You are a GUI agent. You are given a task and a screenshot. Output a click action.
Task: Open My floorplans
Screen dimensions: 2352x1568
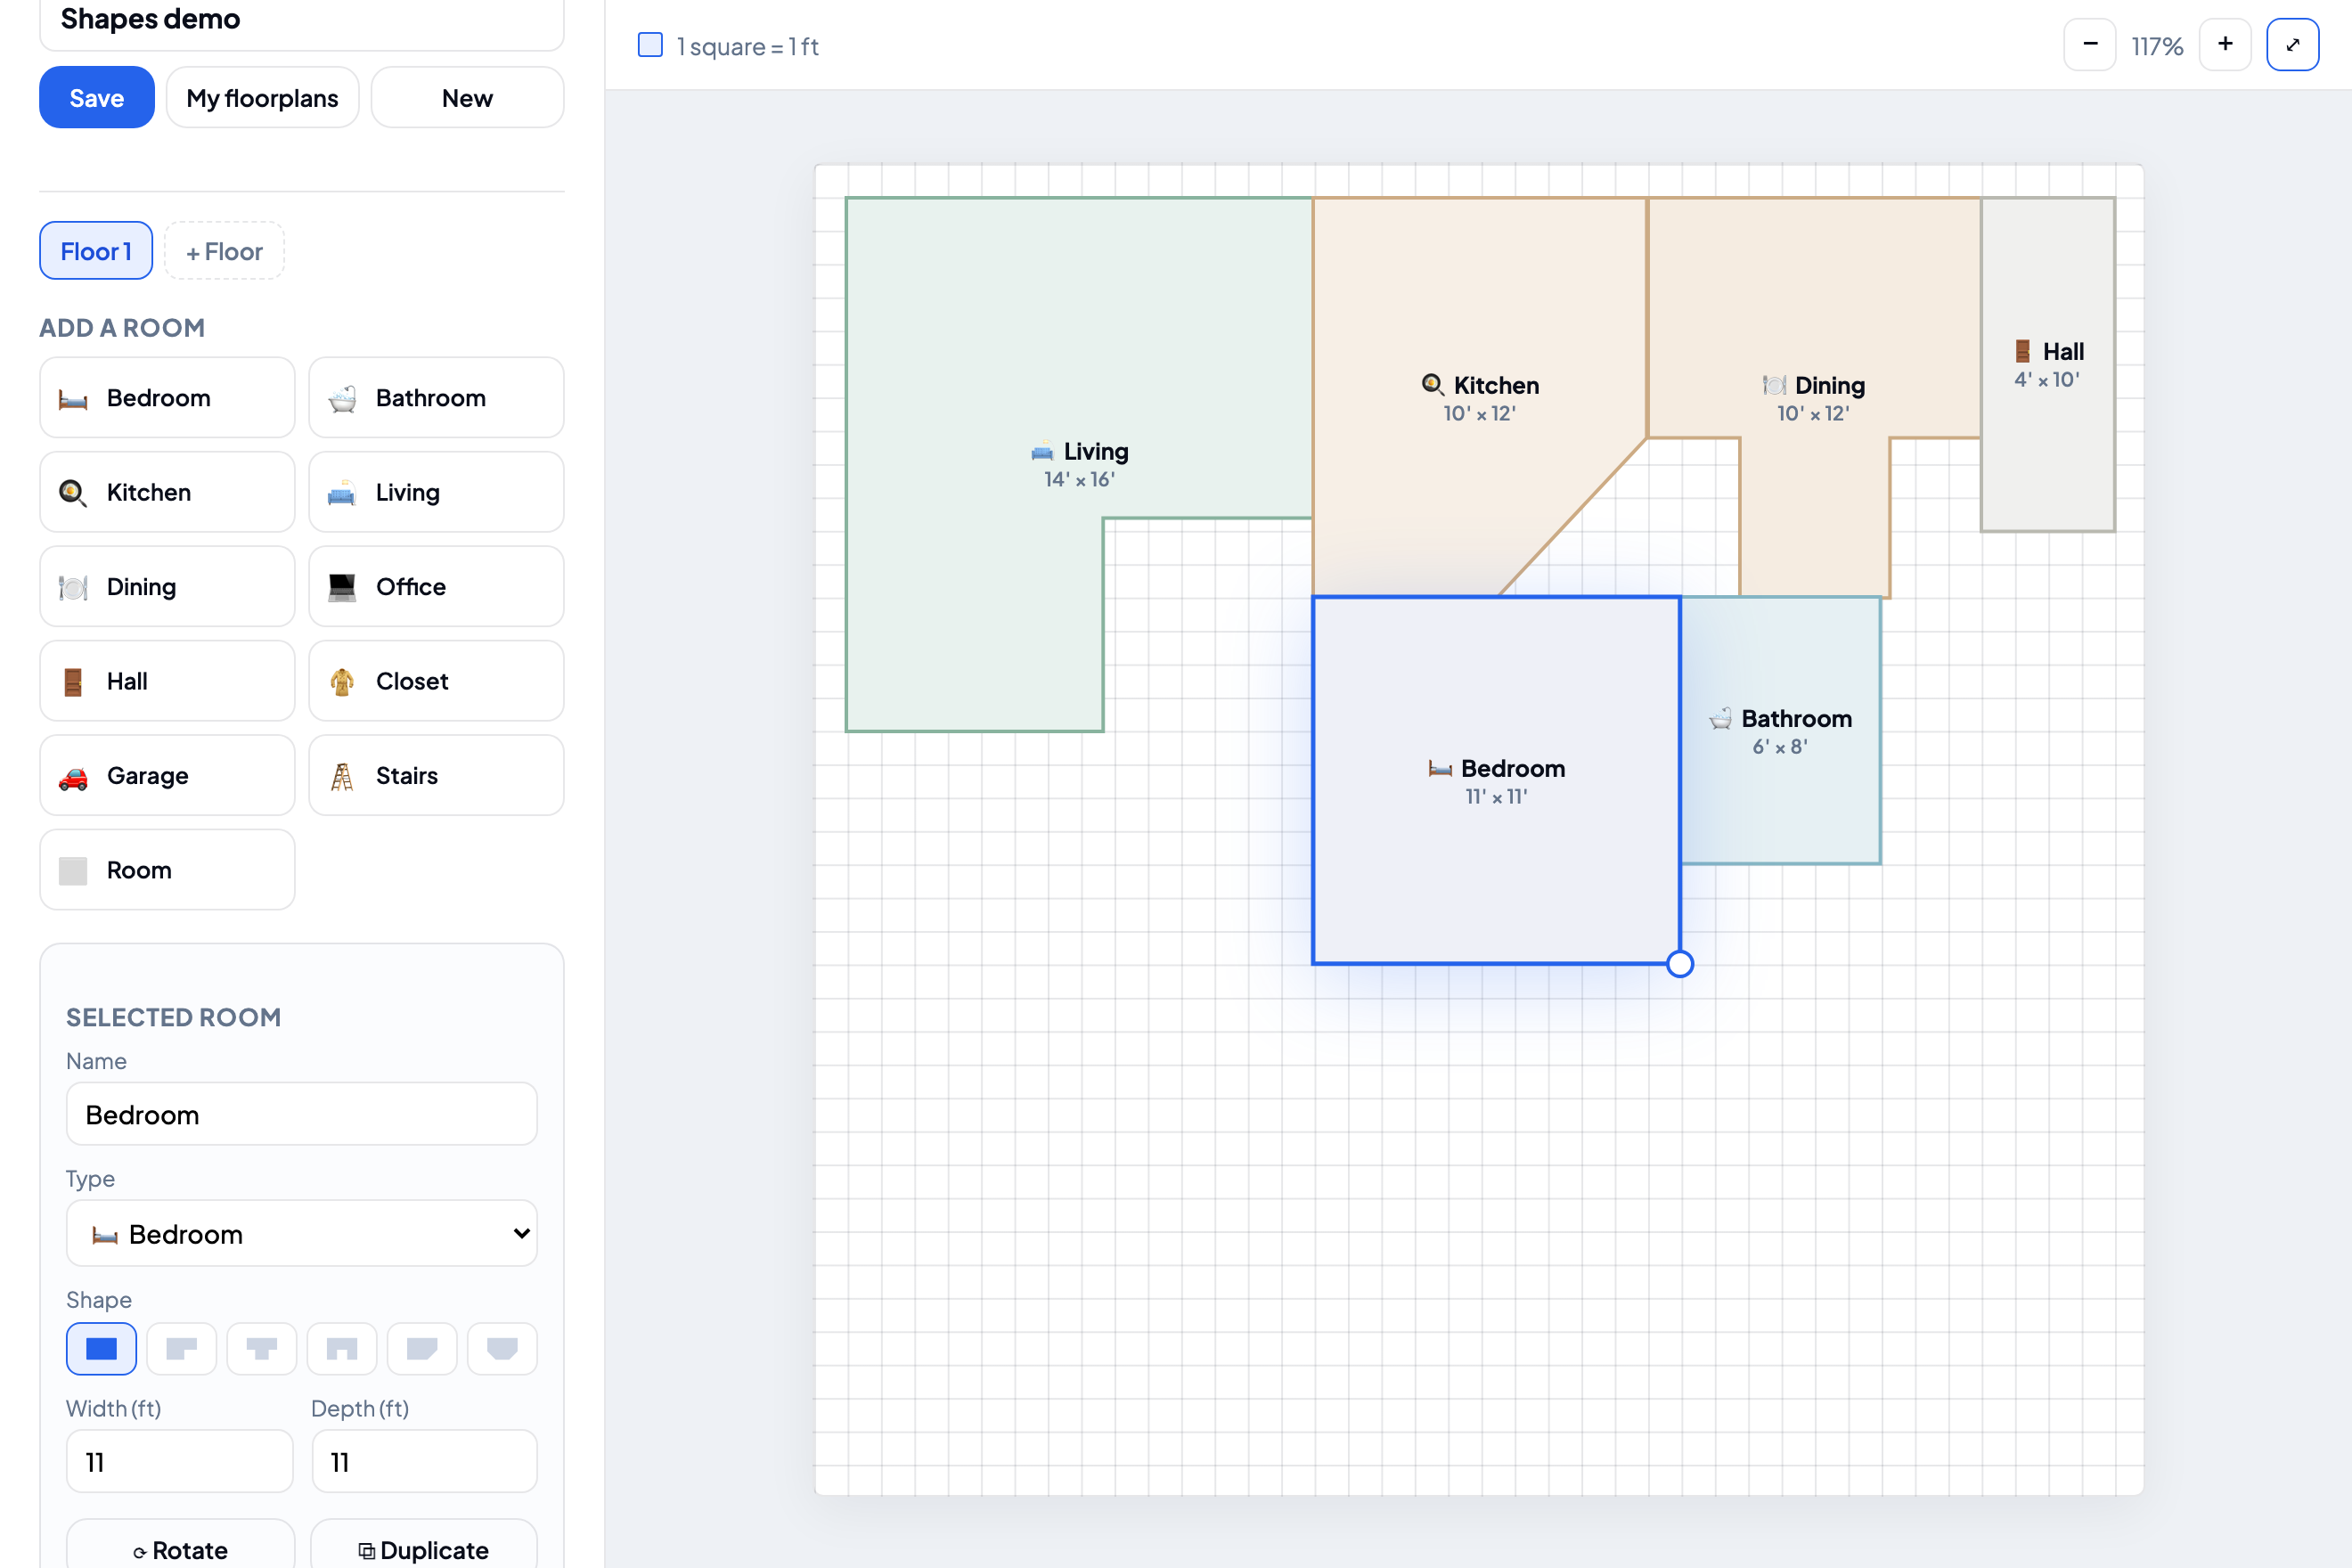coord(262,98)
